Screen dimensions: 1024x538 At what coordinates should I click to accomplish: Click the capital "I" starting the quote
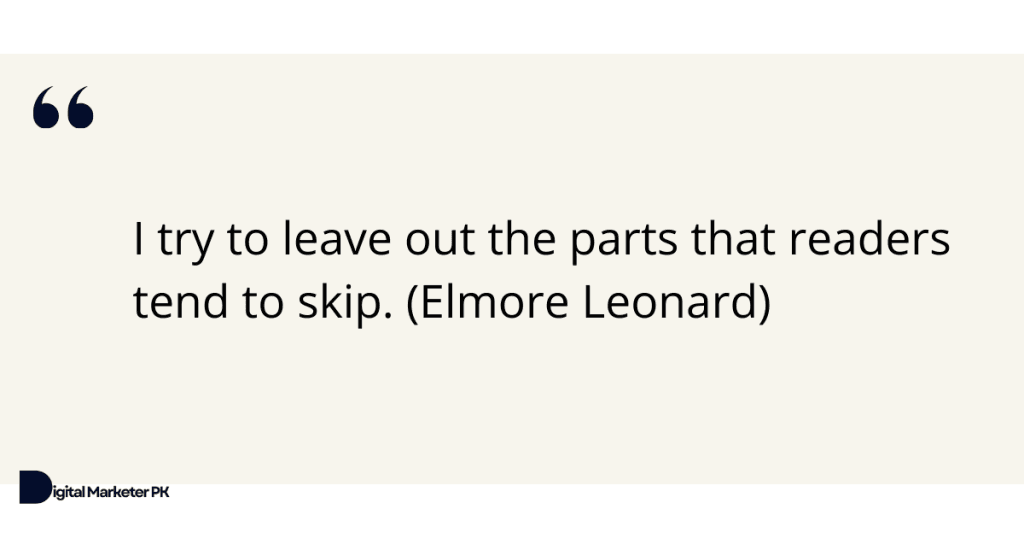(138, 239)
